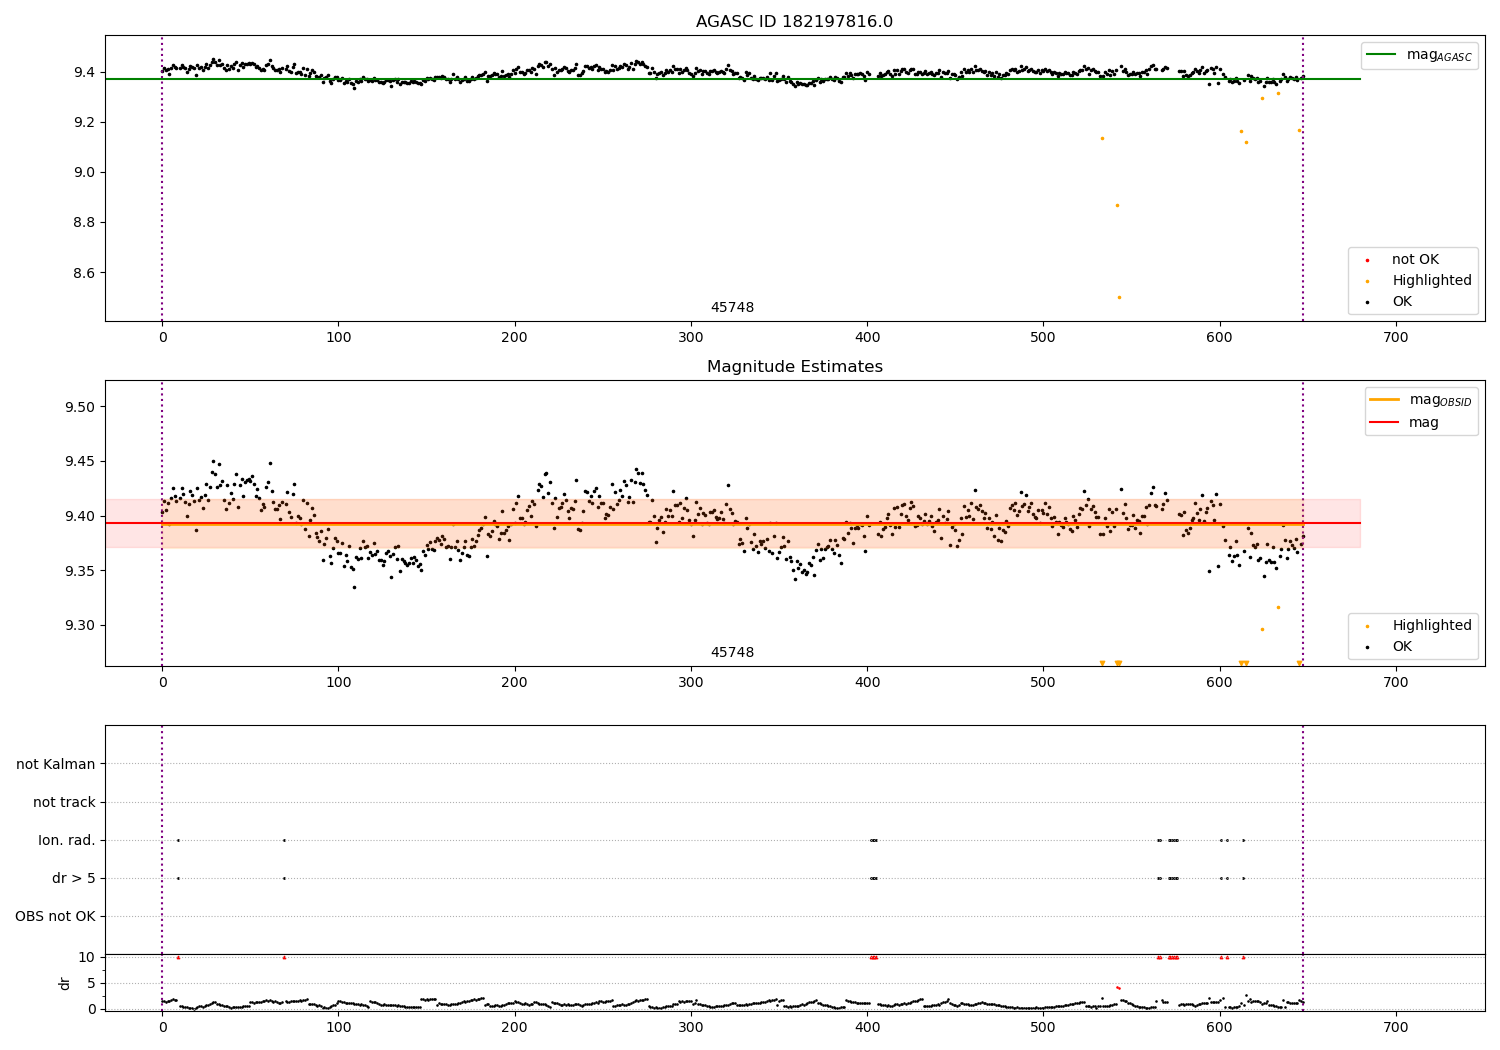The image size is (1500, 1050).
Task: Click the 'AGASC ID 182197816.0' plot title
Action: pyautogui.click(x=794, y=22)
